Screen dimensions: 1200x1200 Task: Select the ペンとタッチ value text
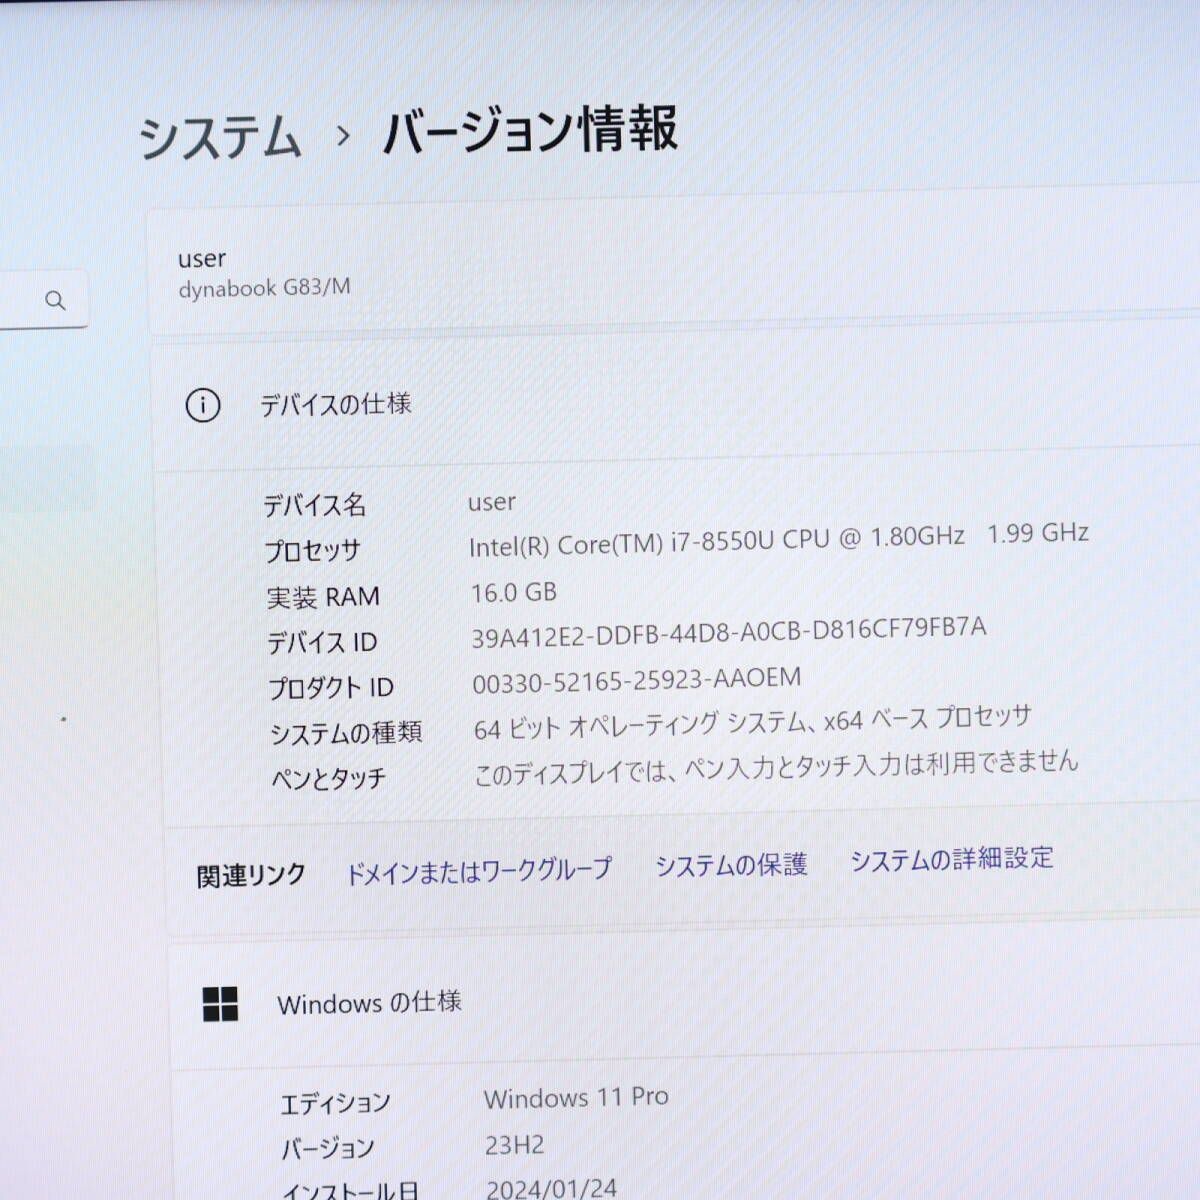point(776,768)
